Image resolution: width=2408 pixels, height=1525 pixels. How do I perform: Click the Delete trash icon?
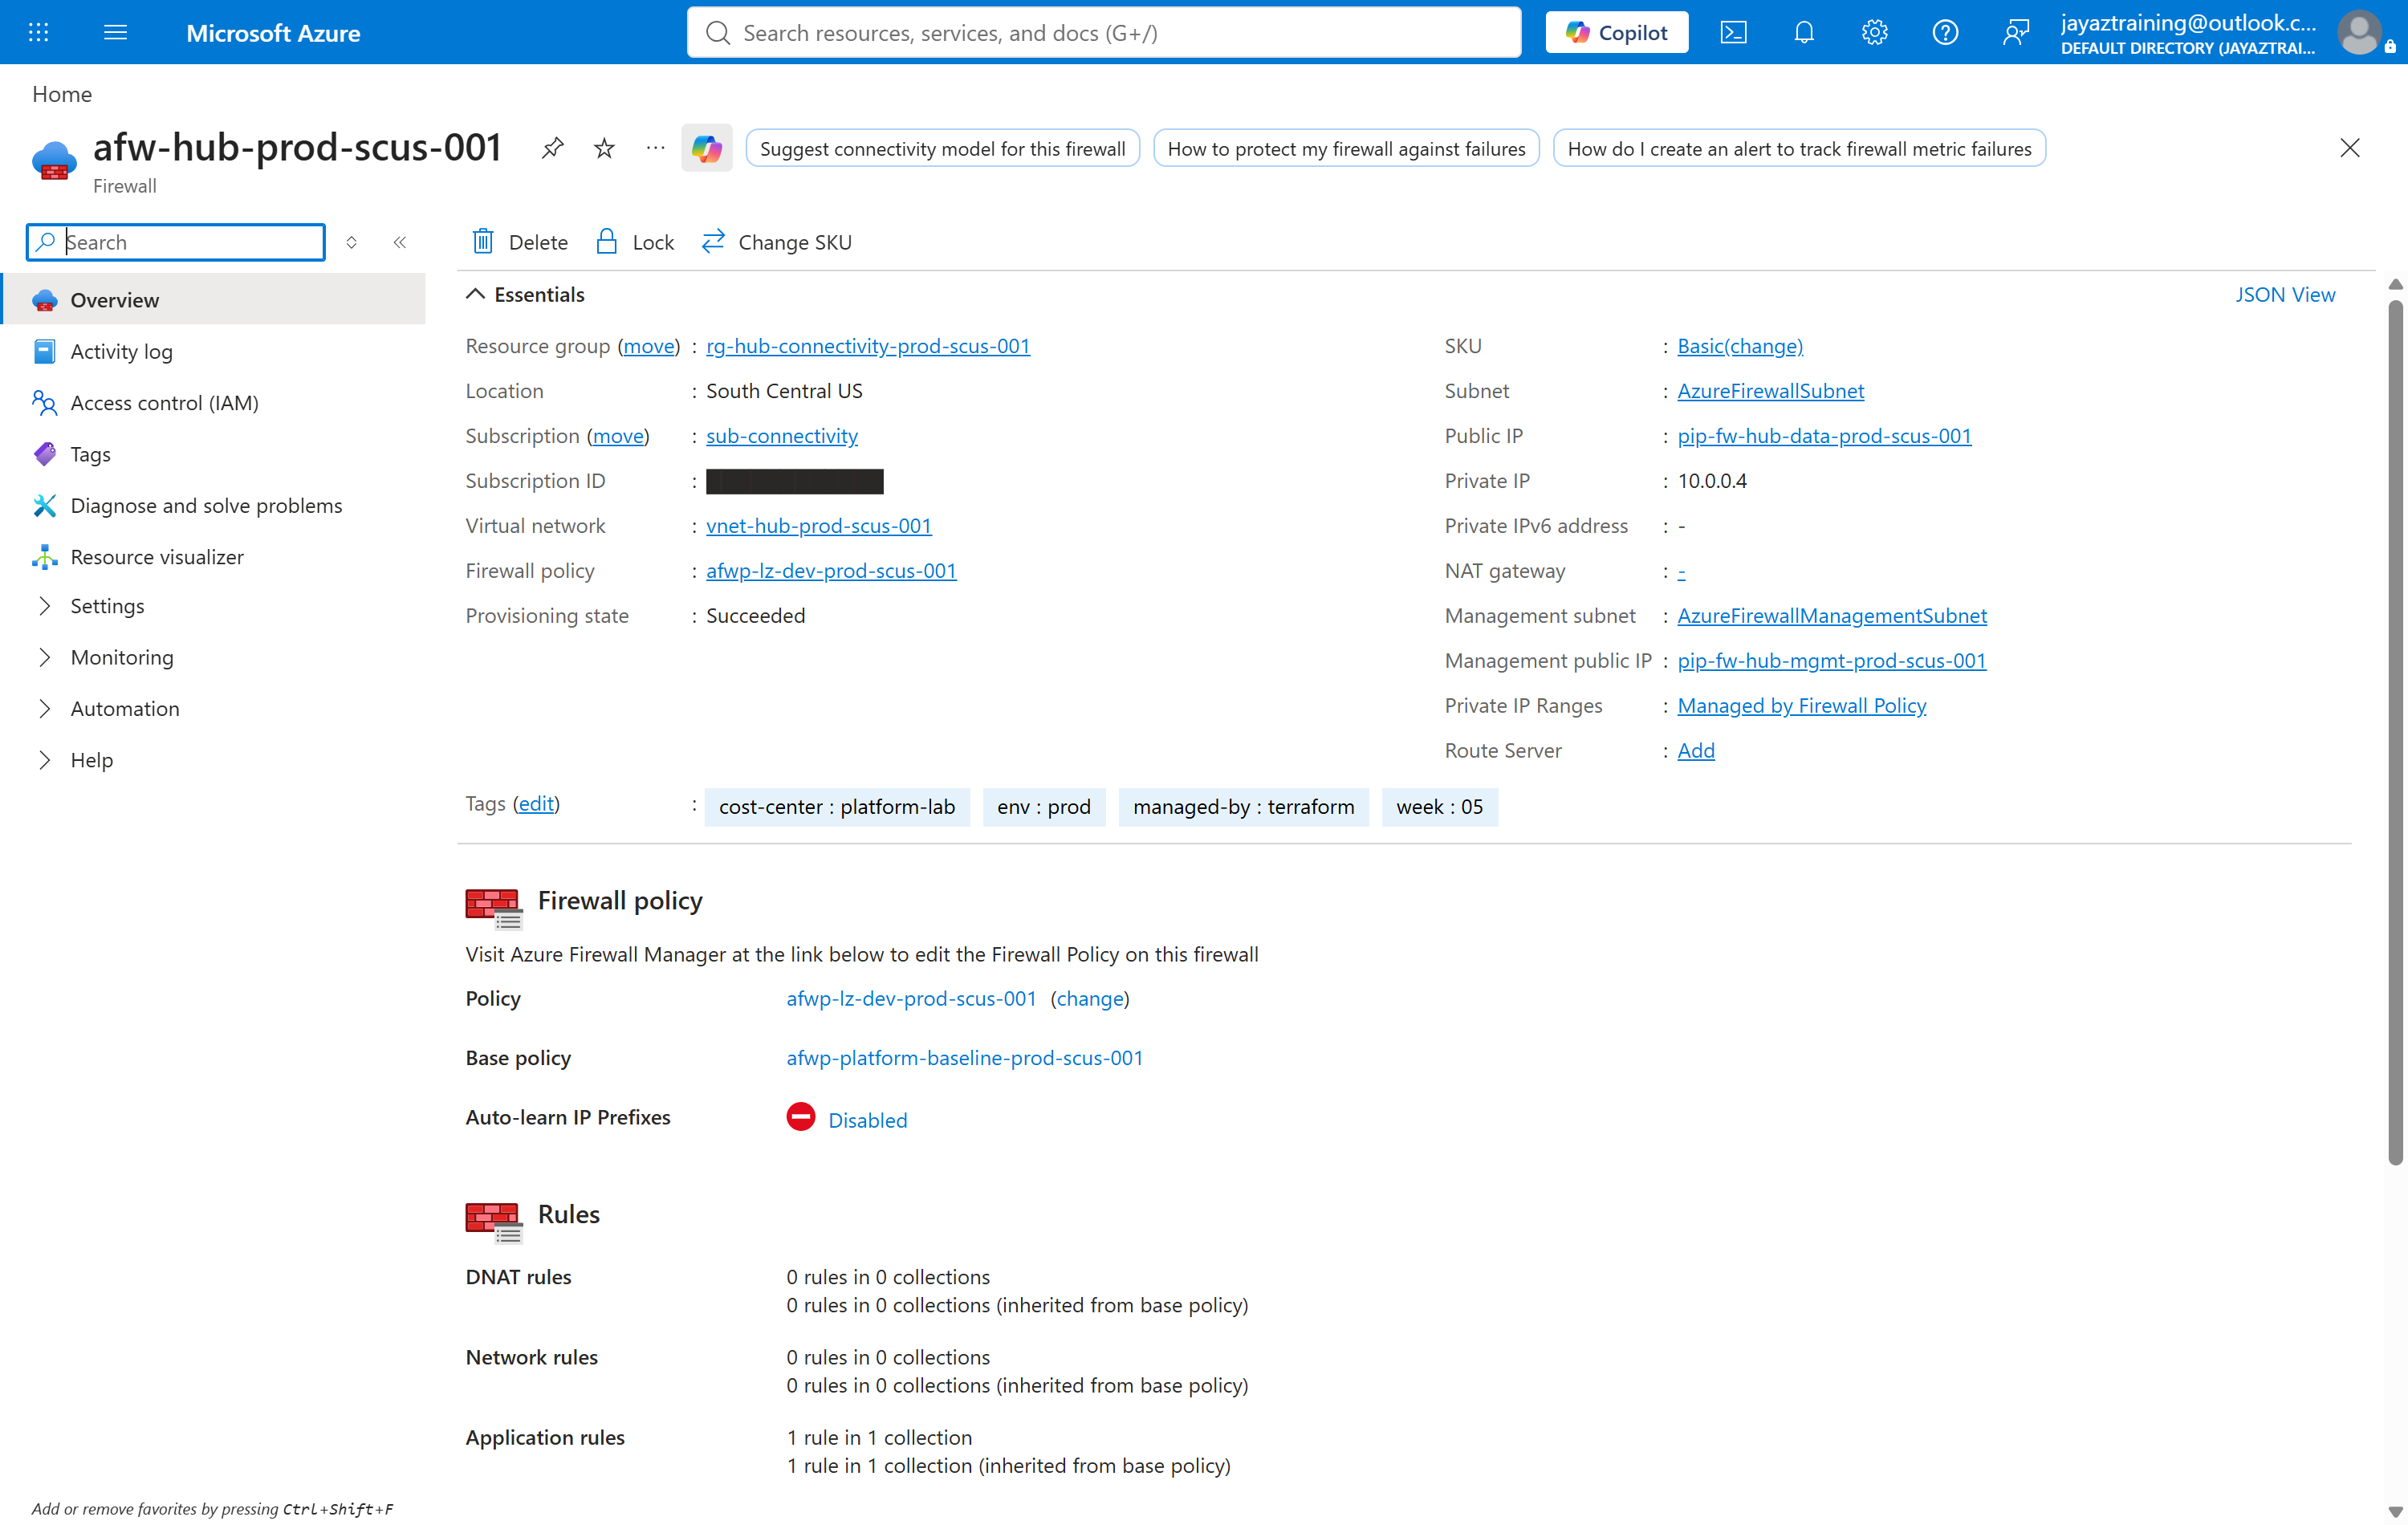click(x=483, y=242)
